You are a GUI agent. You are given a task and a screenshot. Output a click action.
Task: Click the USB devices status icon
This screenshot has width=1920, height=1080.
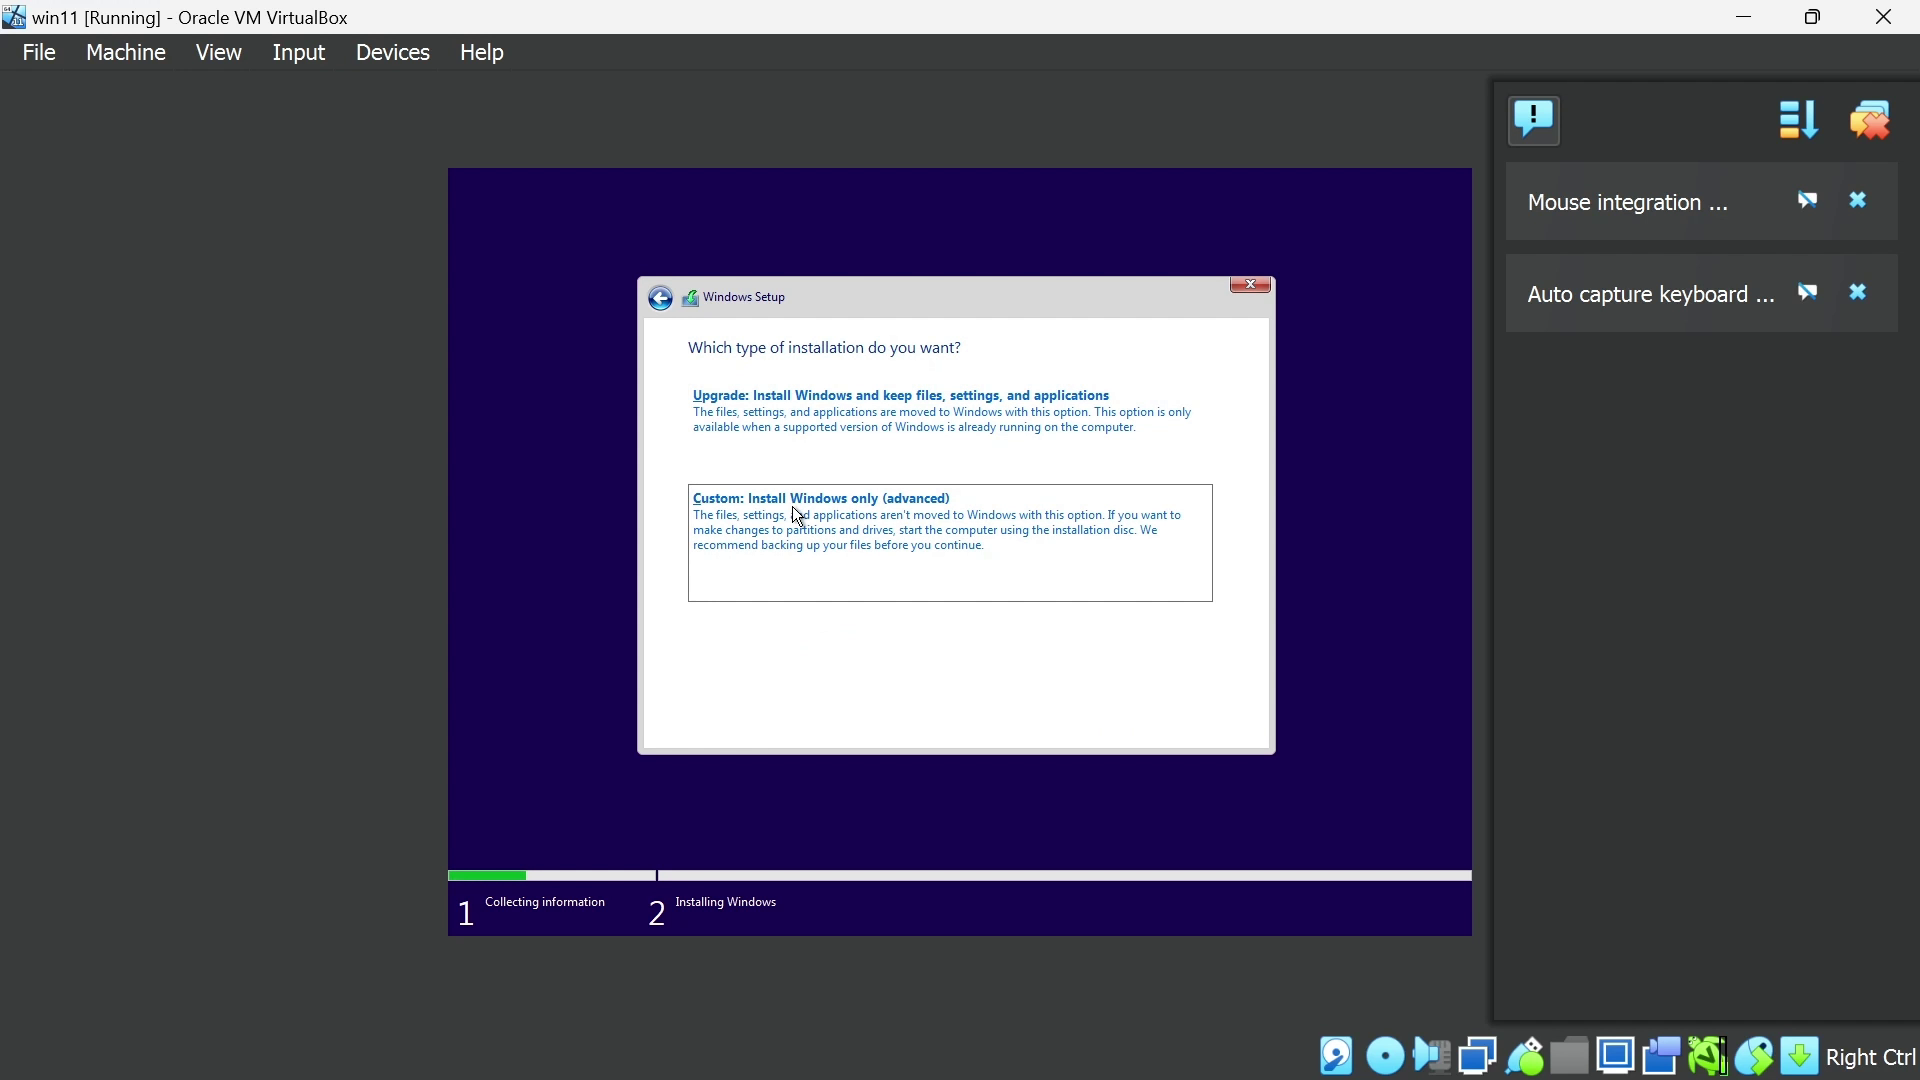(x=1524, y=1056)
